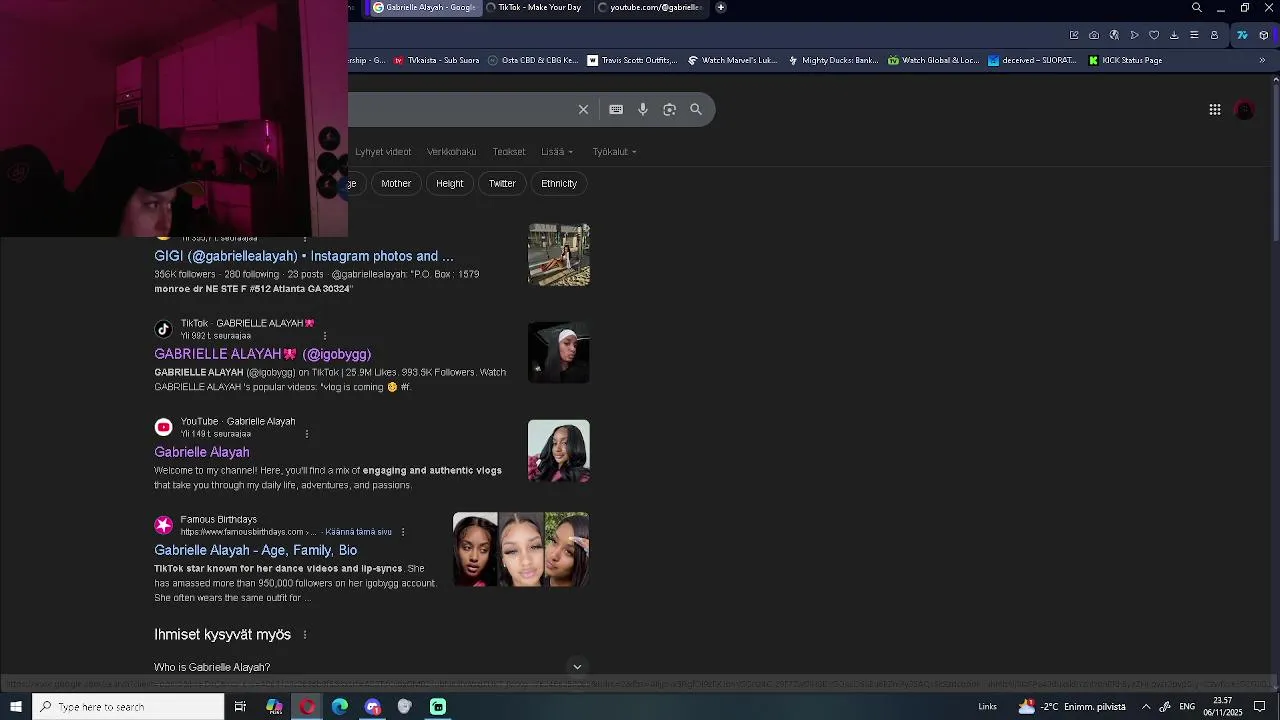Open the on-screen keyboard input tool

click(x=616, y=110)
